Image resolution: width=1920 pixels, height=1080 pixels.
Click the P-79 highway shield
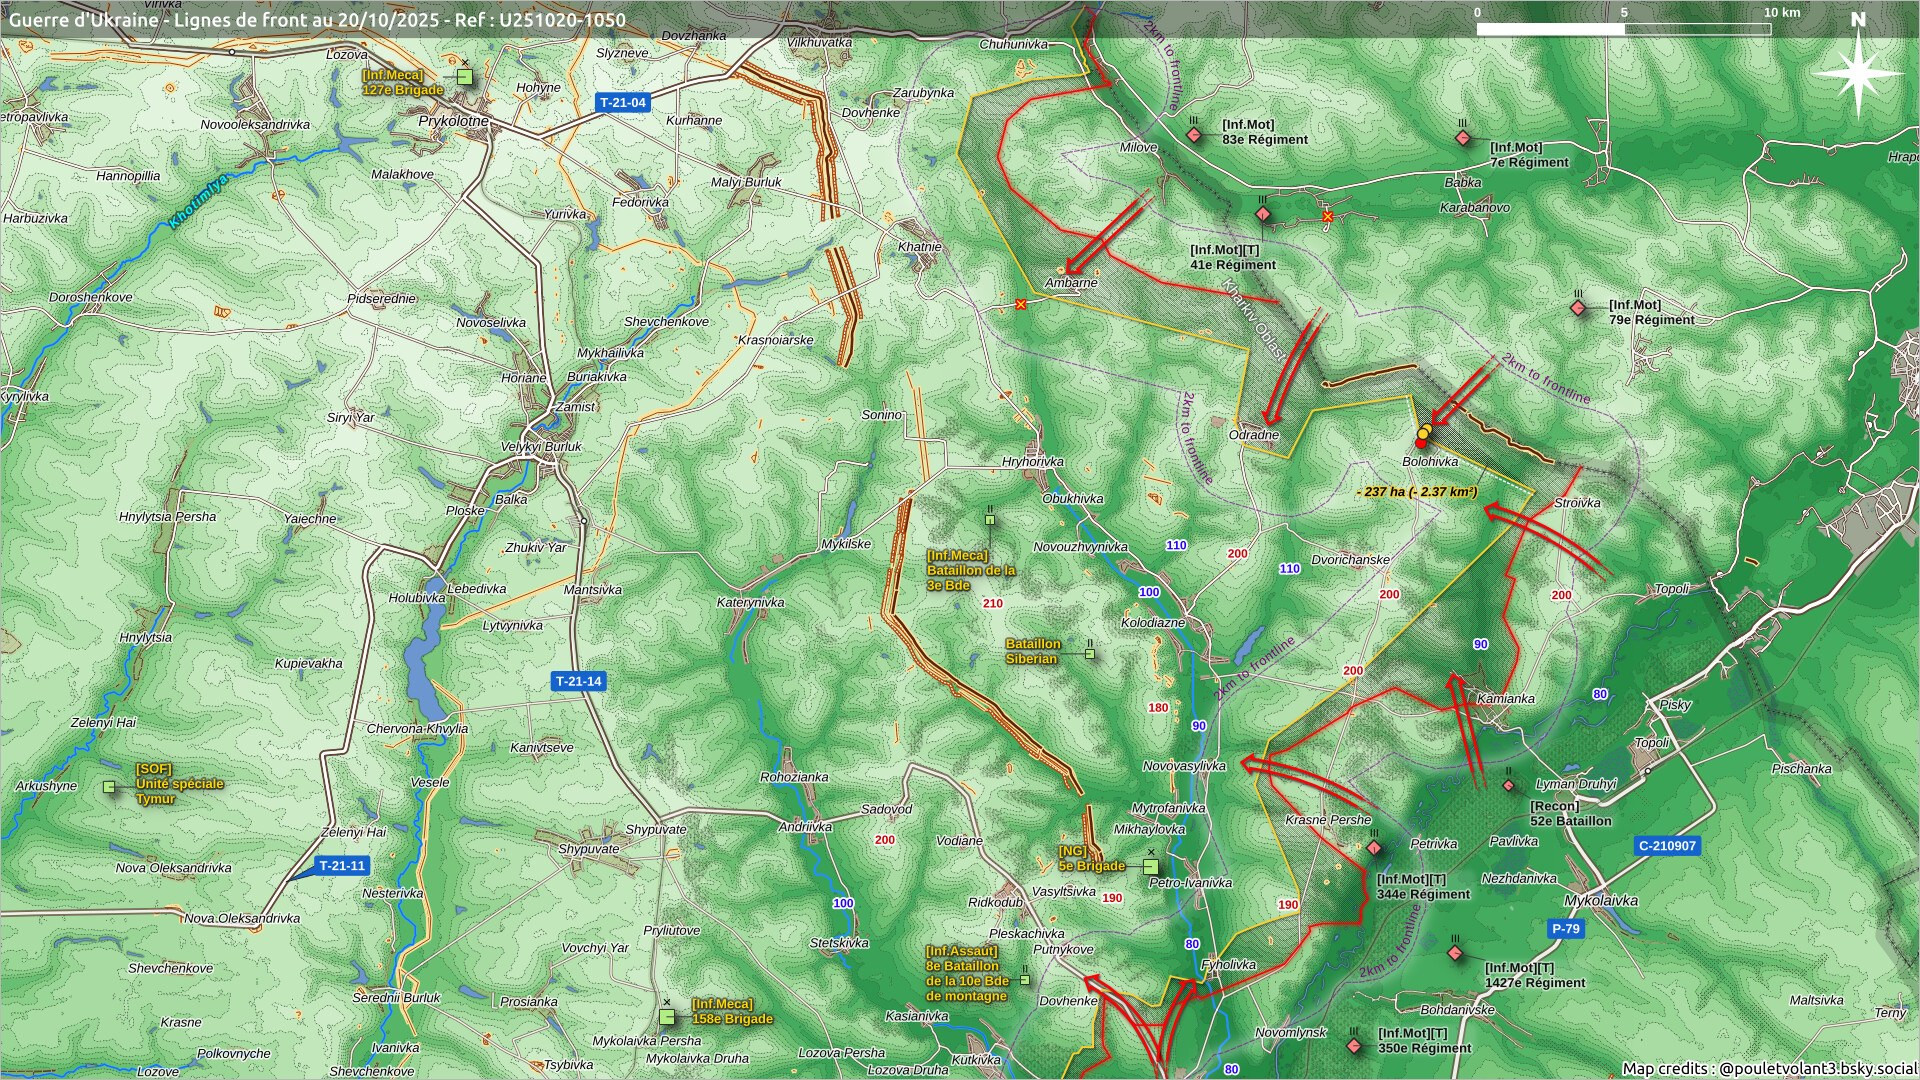point(1565,928)
